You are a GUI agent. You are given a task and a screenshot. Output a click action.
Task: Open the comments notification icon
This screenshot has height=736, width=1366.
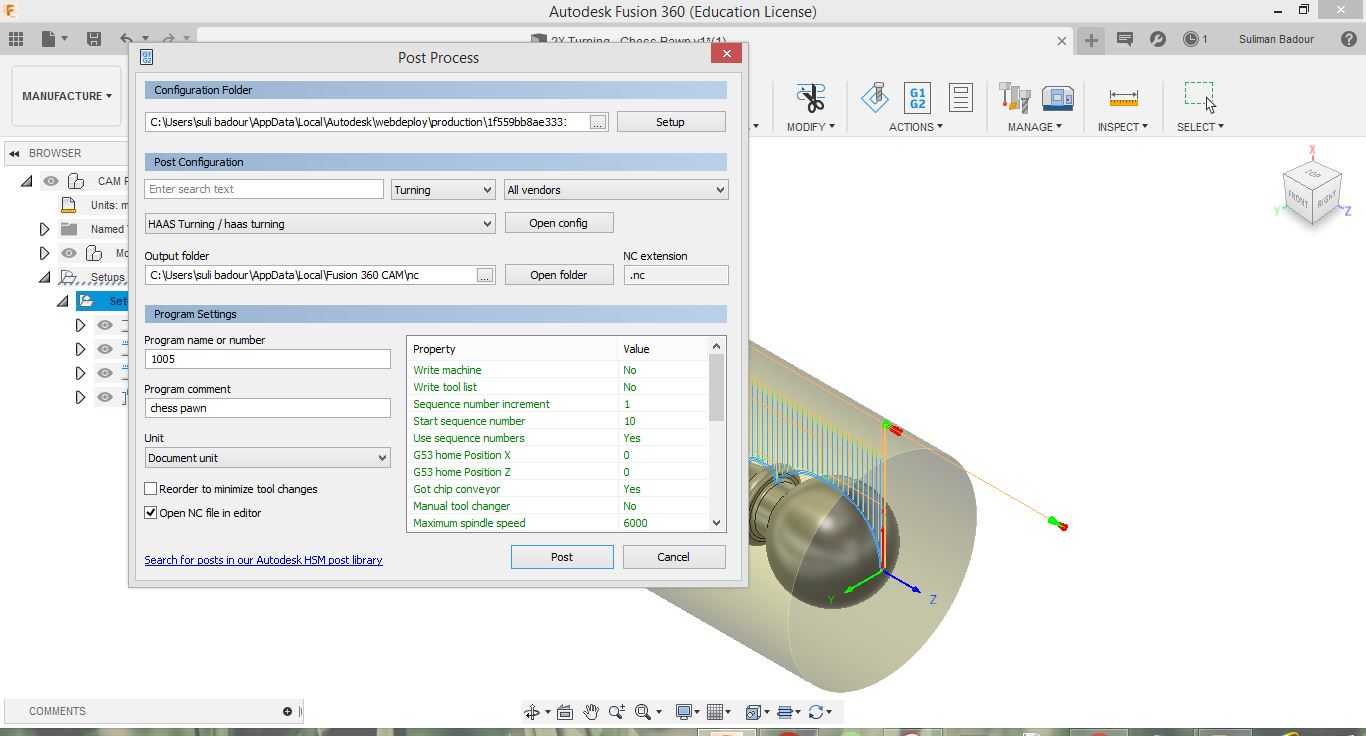click(x=1124, y=39)
